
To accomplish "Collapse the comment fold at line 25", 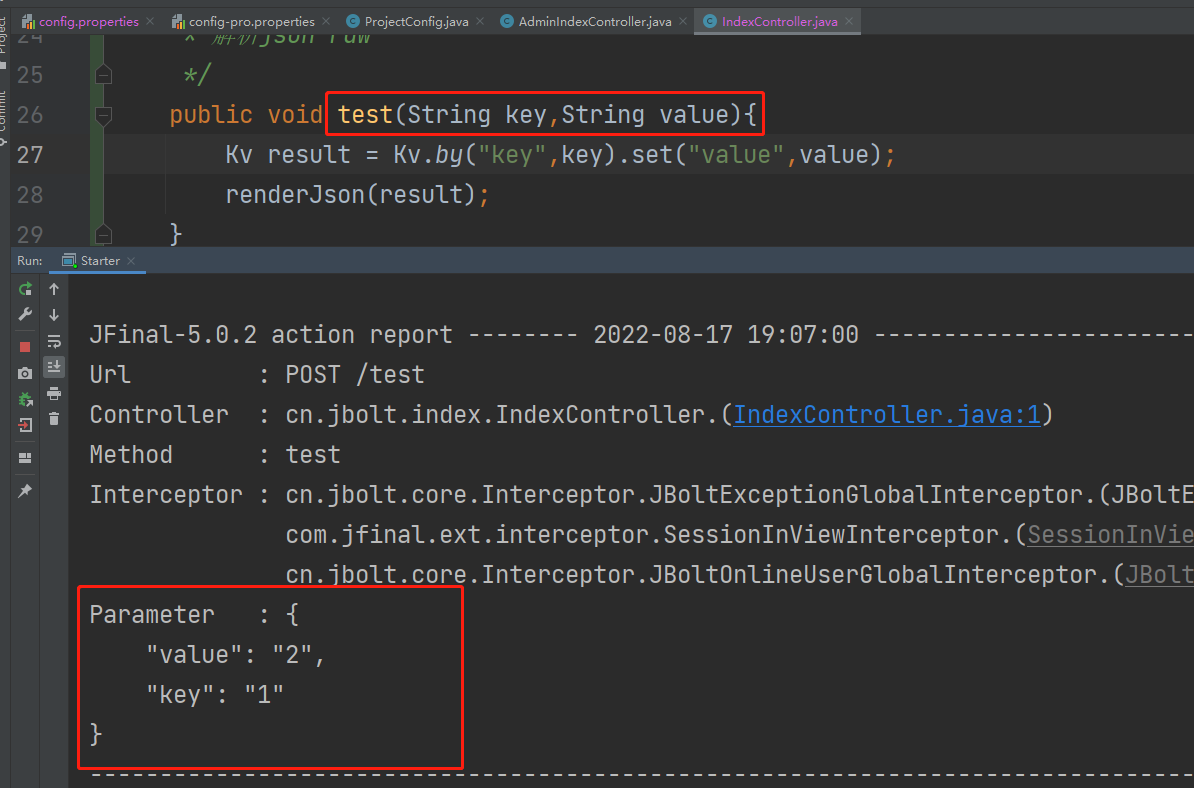I will click(x=104, y=75).
